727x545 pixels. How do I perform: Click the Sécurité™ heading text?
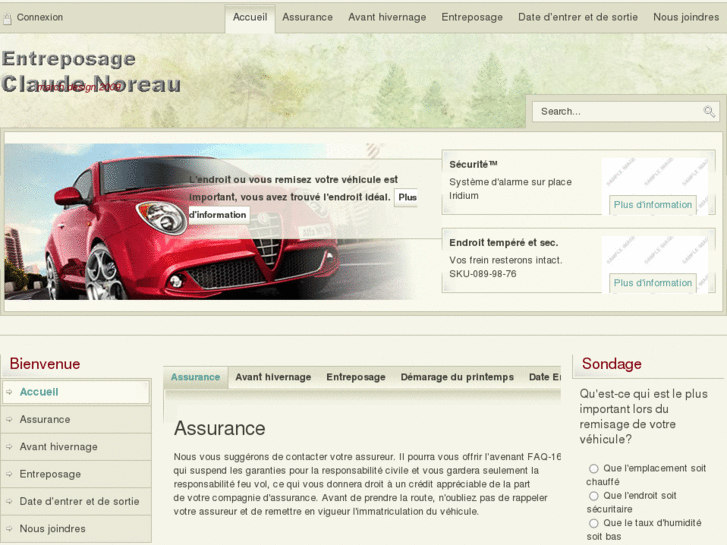point(473,164)
